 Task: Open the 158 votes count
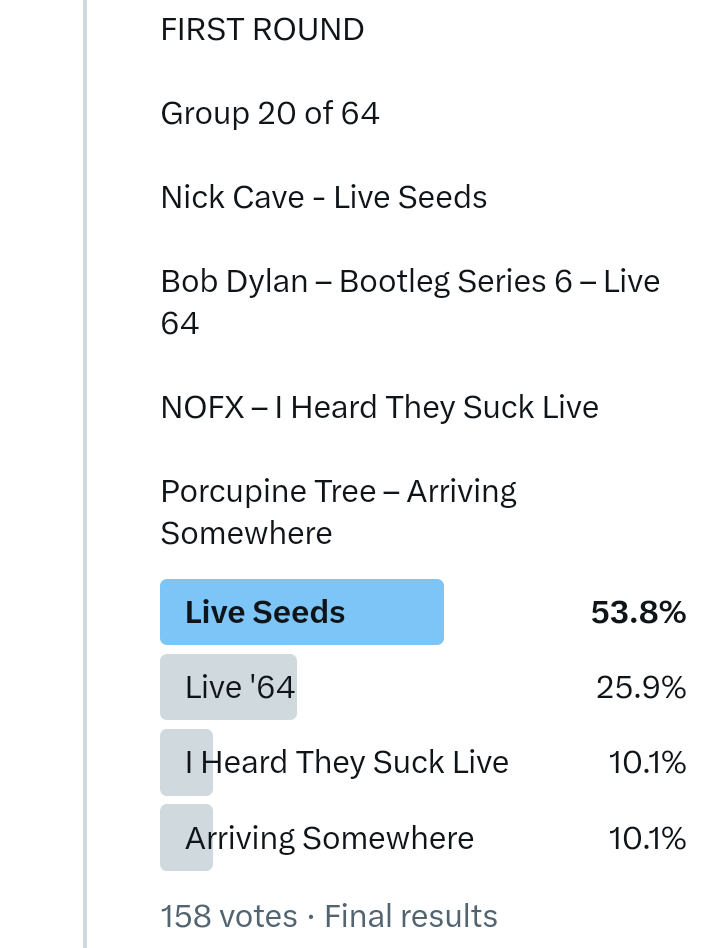[229, 916]
